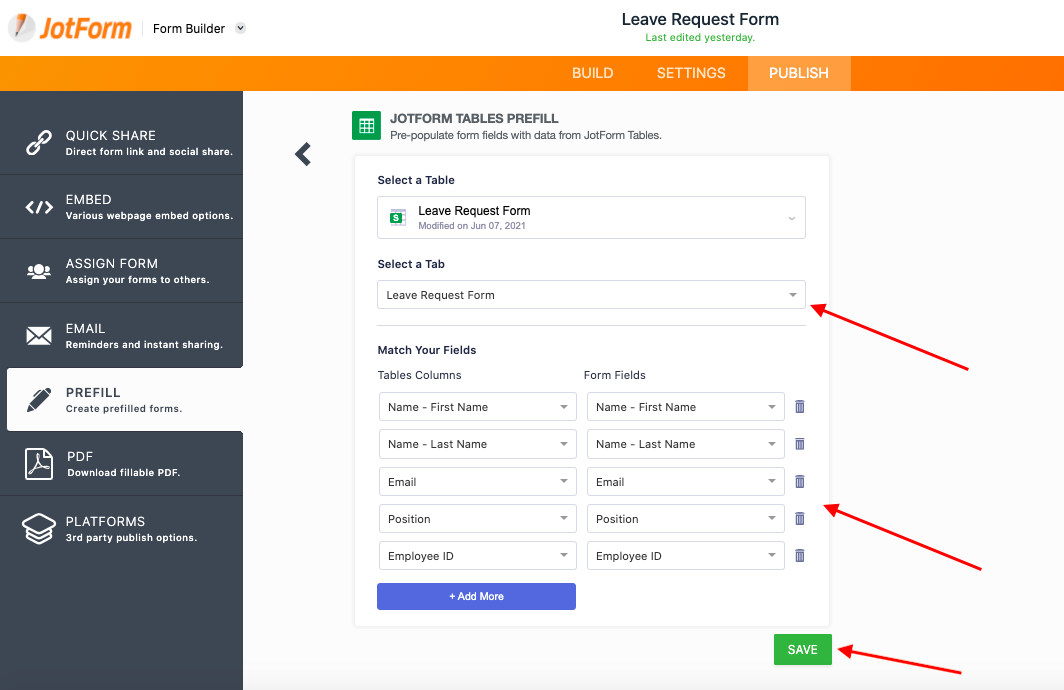
Task: Open Form Fields Email dropdown
Action: 685,482
